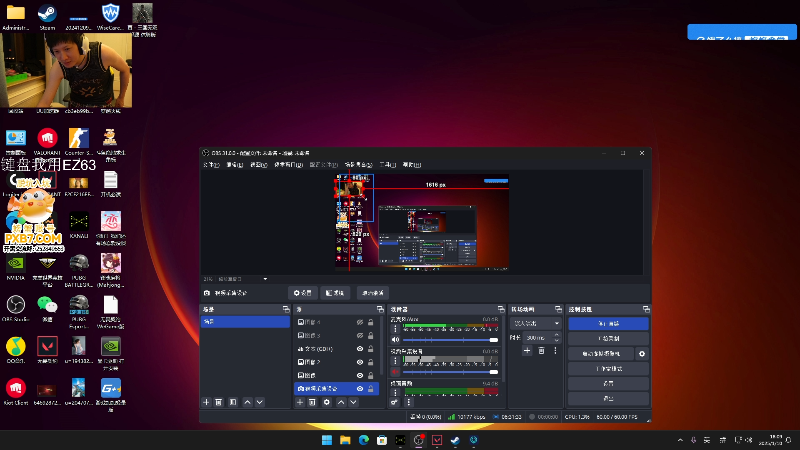
Task: Unmute video capture device red speaker
Action: click(x=395, y=371)
